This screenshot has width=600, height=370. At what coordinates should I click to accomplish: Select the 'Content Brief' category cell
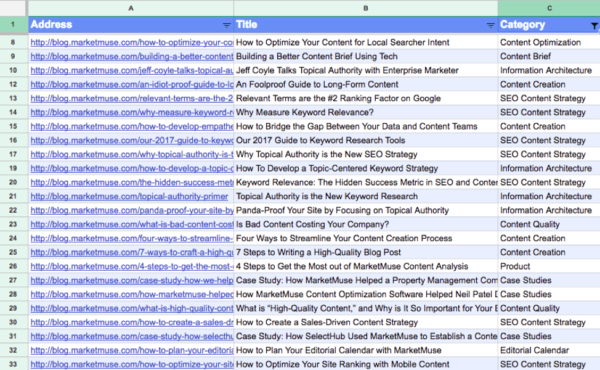coord(549,57)
